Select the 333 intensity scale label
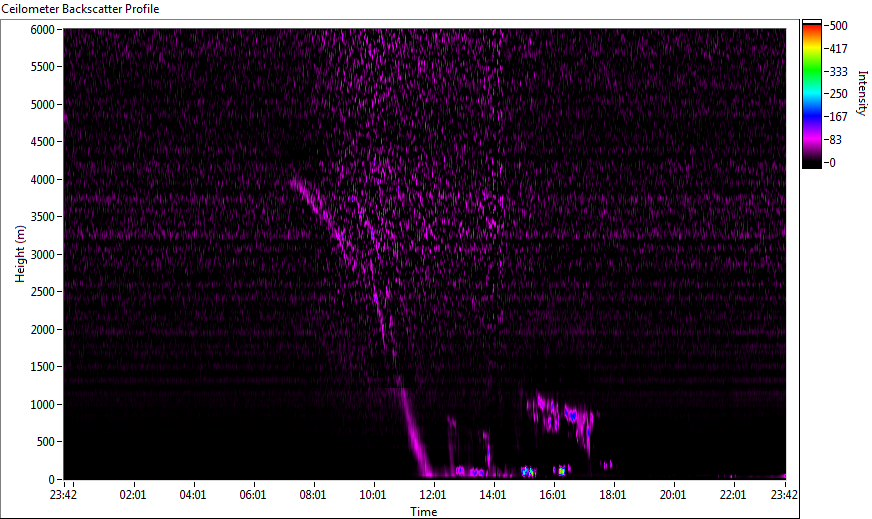 [x=839, y=71]
